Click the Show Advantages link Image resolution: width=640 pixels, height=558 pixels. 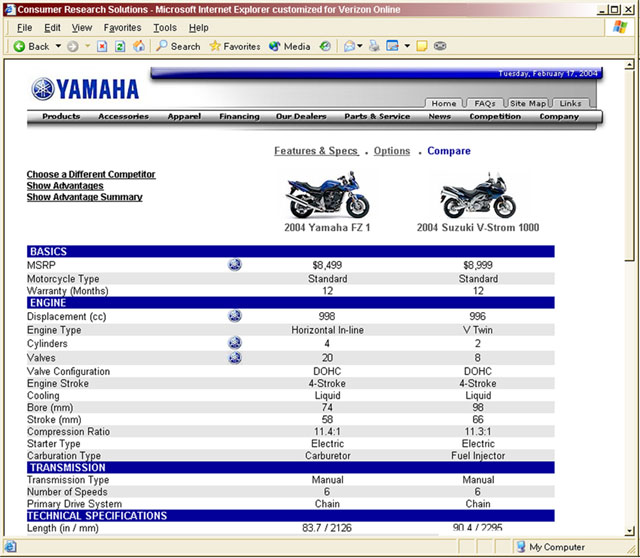[x=65, y=186]
